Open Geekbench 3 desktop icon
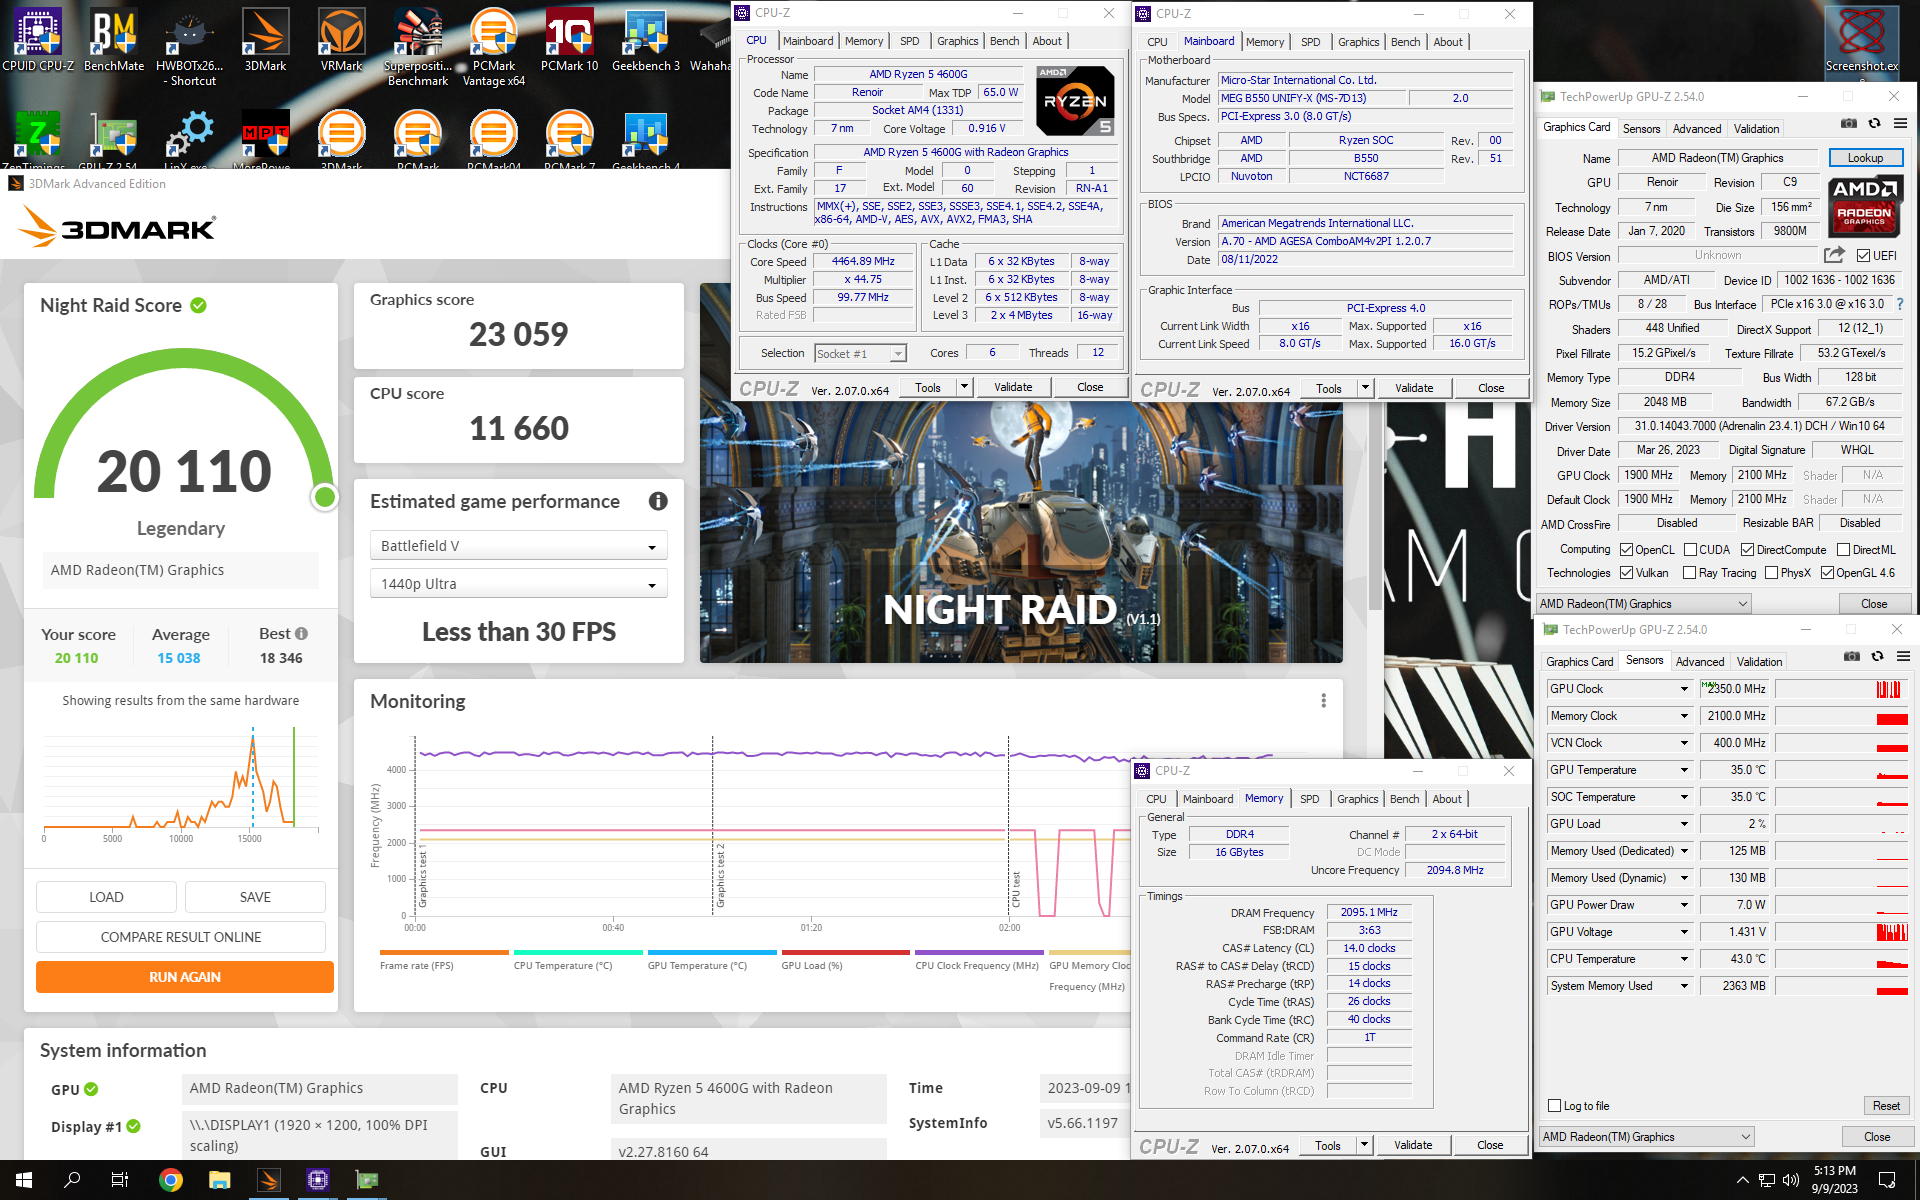 click(x=646, y=40)
